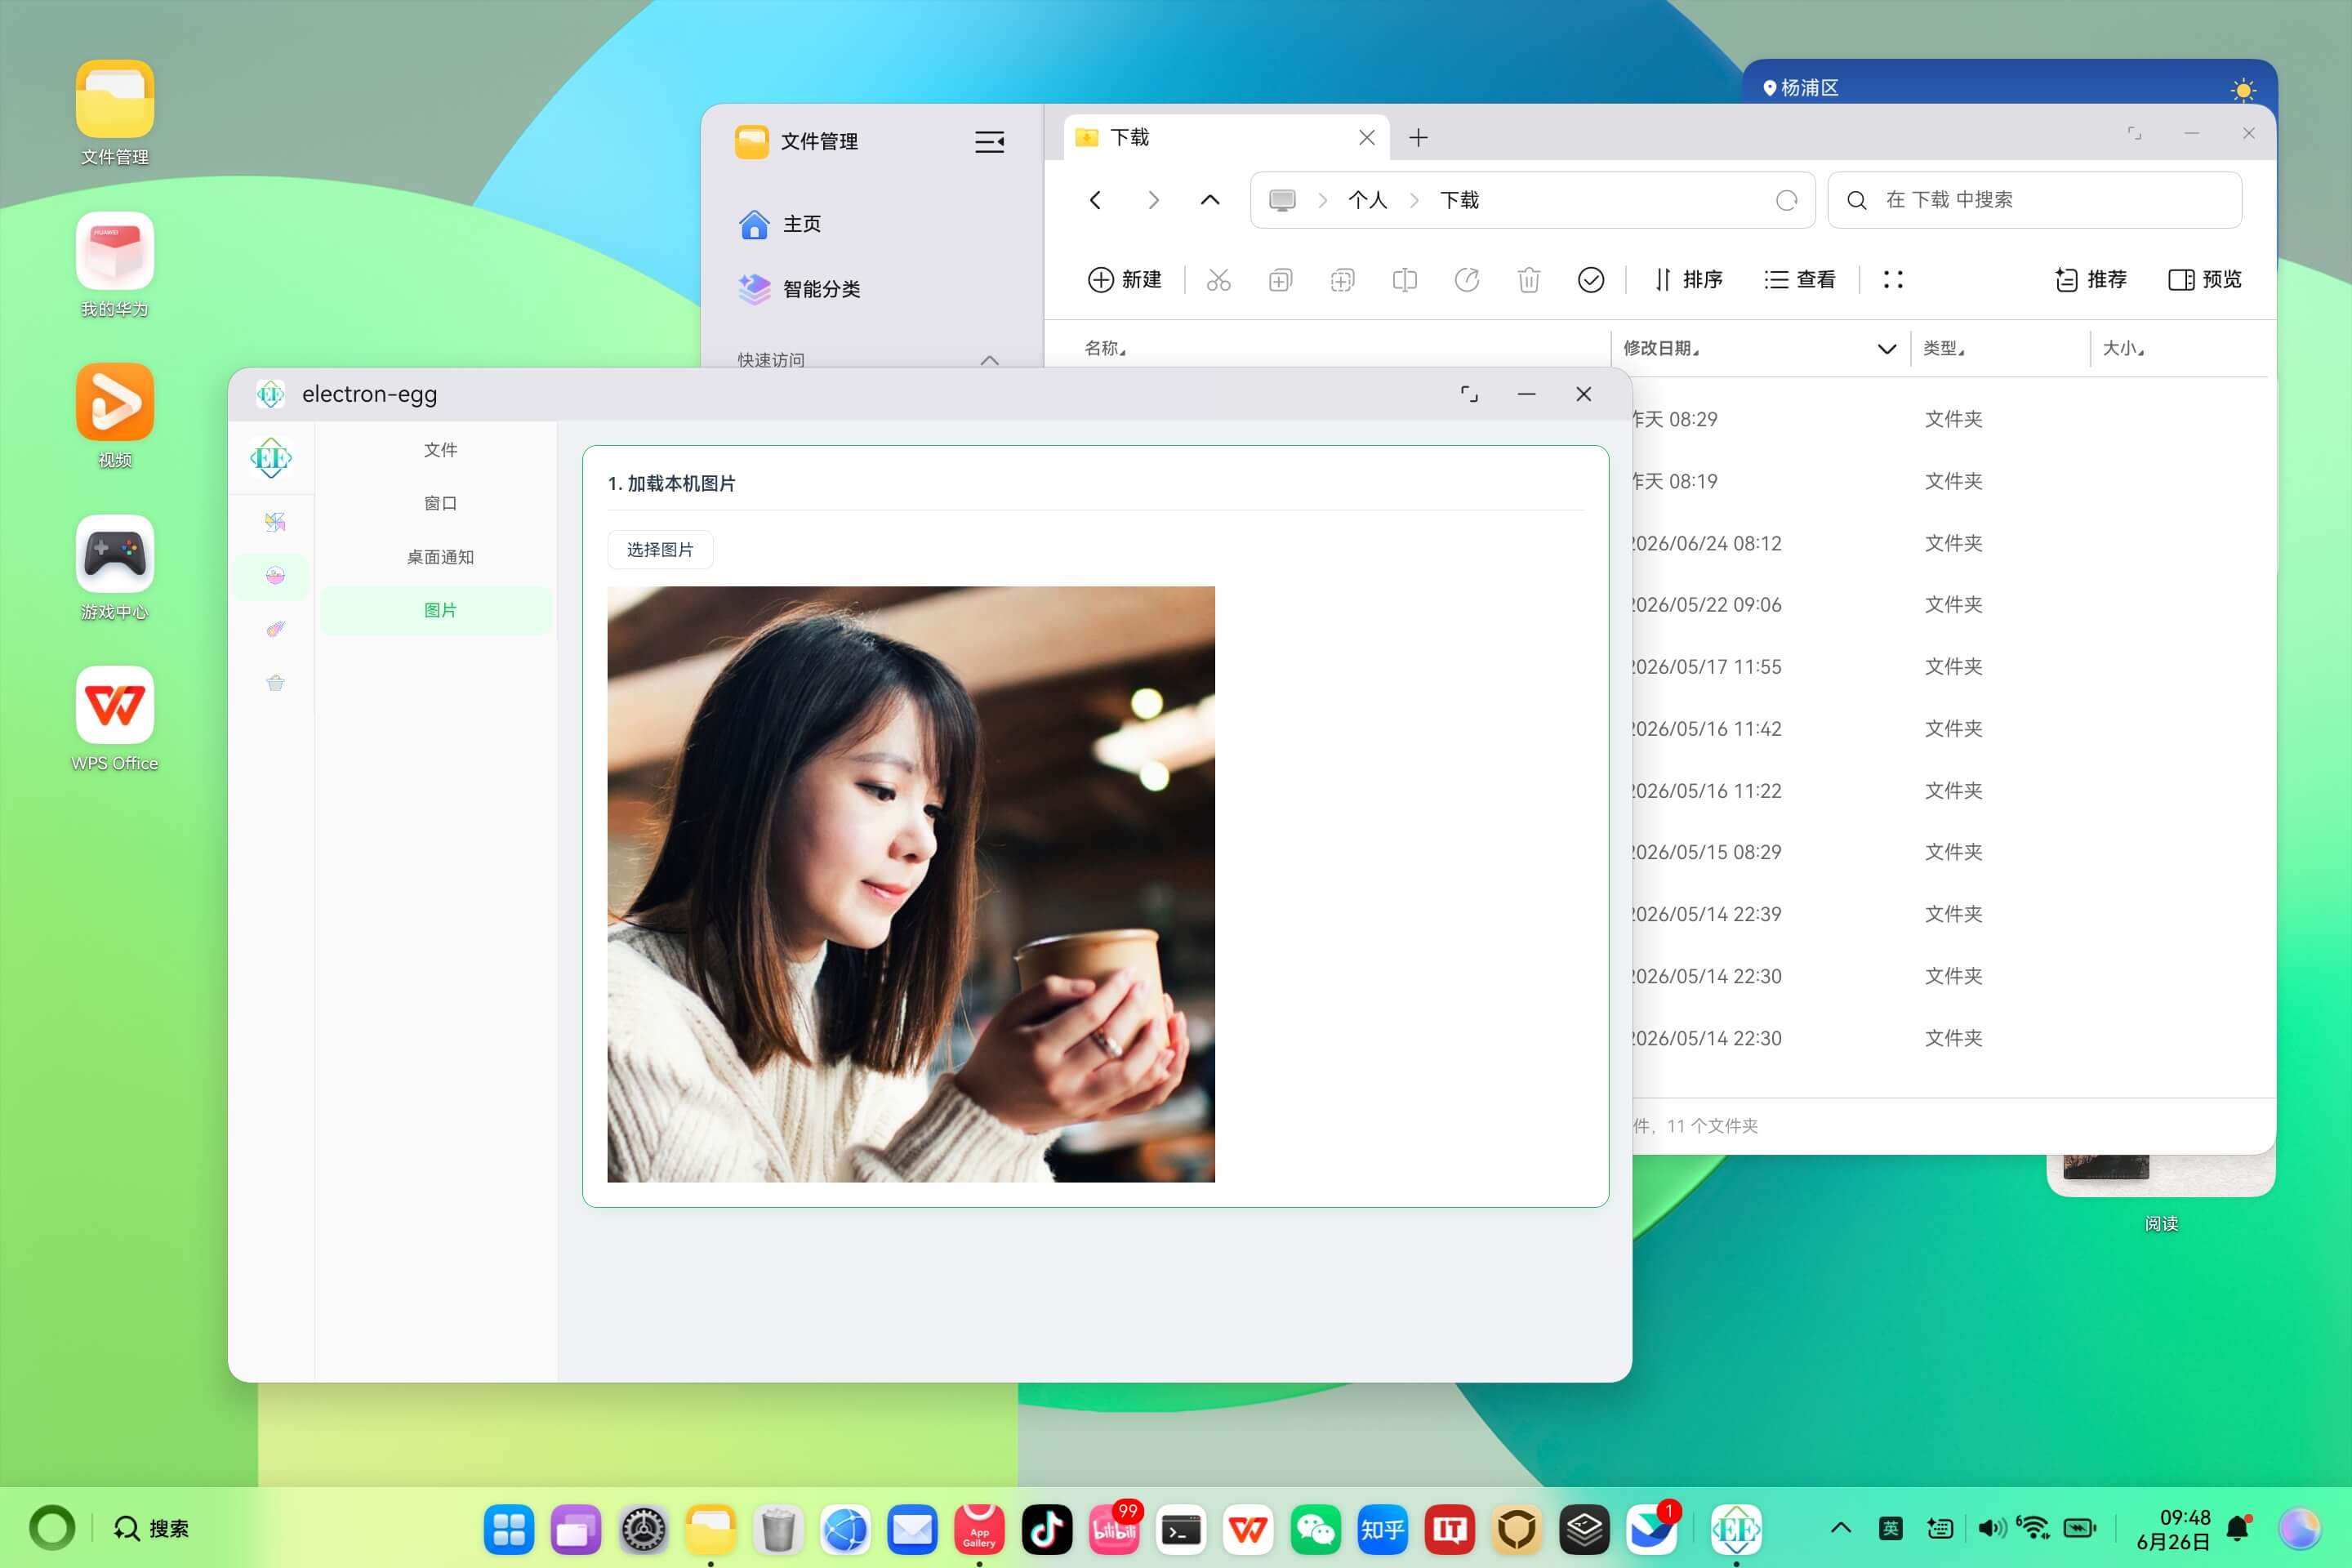
Task: Open 文件 menu item in electron-egg
Action: [x=440, y=450]
